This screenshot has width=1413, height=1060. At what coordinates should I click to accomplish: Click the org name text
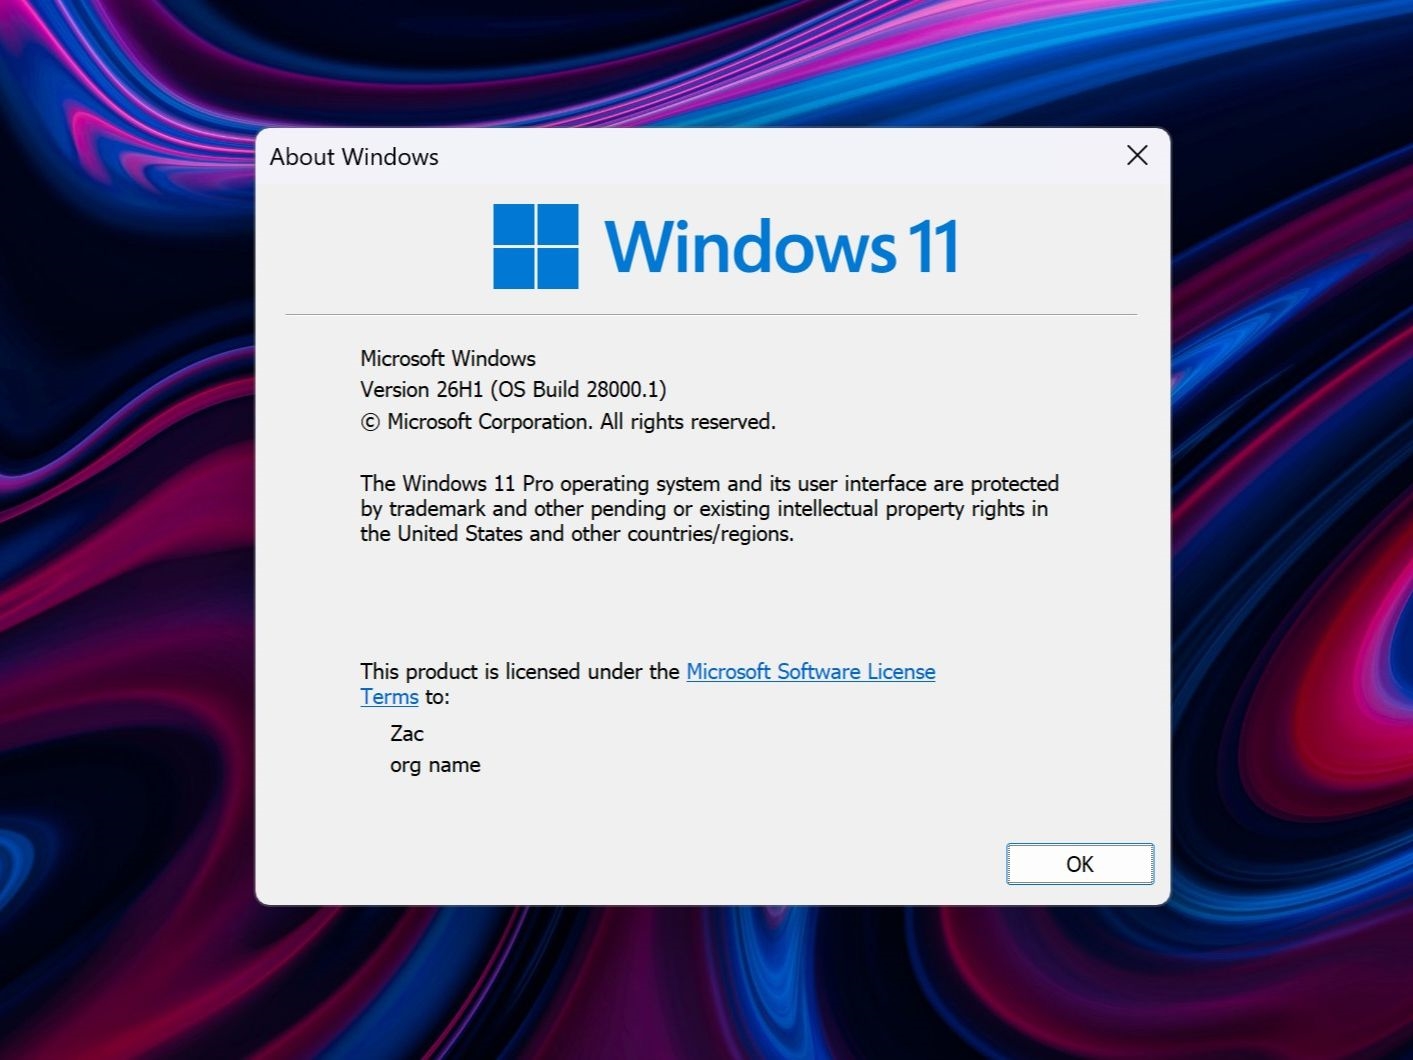[x=435, y=765]
